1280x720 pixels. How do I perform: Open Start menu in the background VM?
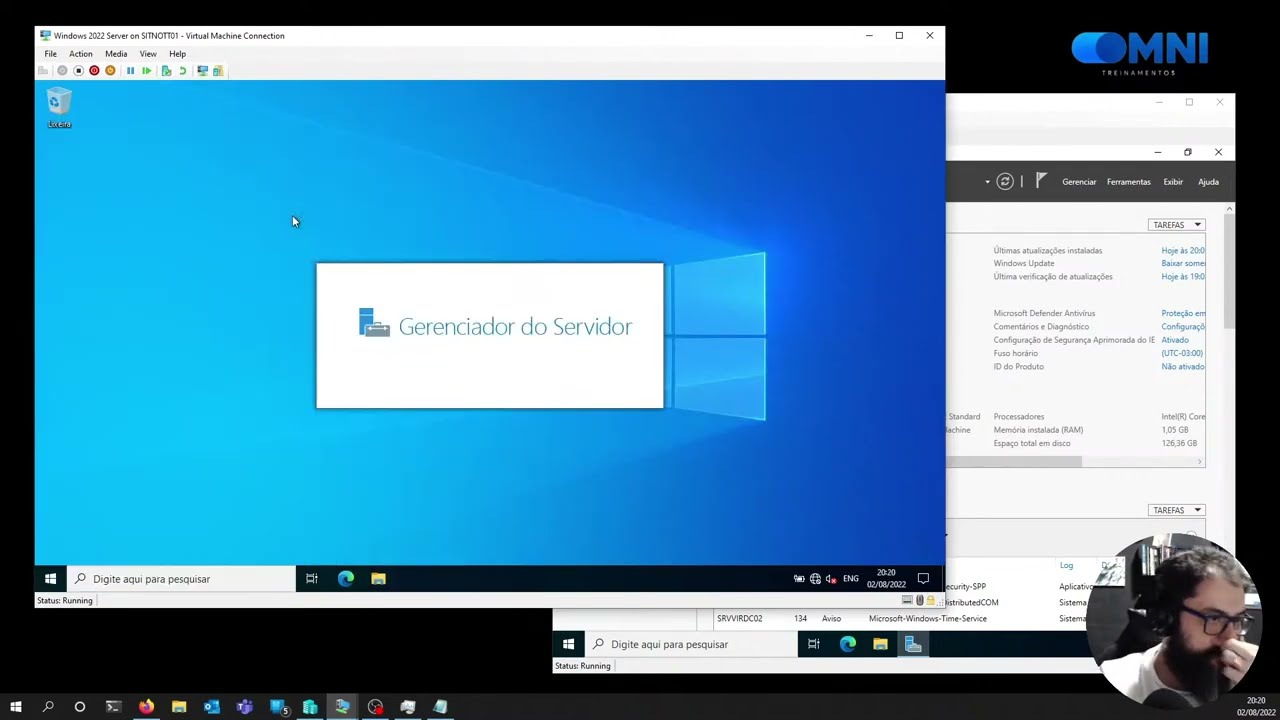click(x=568, y=645)
